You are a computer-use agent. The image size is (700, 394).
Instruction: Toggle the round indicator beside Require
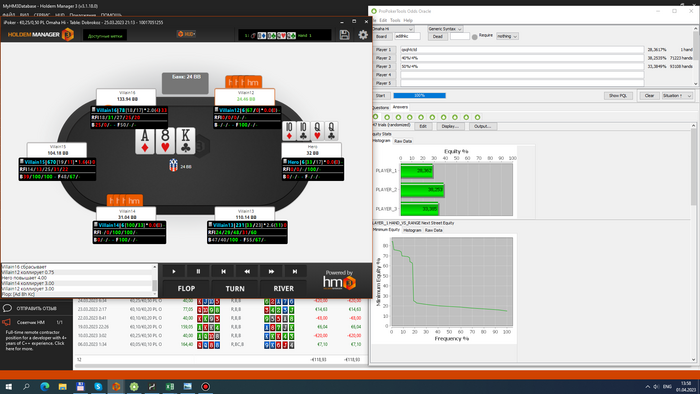pyautogui.click(x=475, y=37)
